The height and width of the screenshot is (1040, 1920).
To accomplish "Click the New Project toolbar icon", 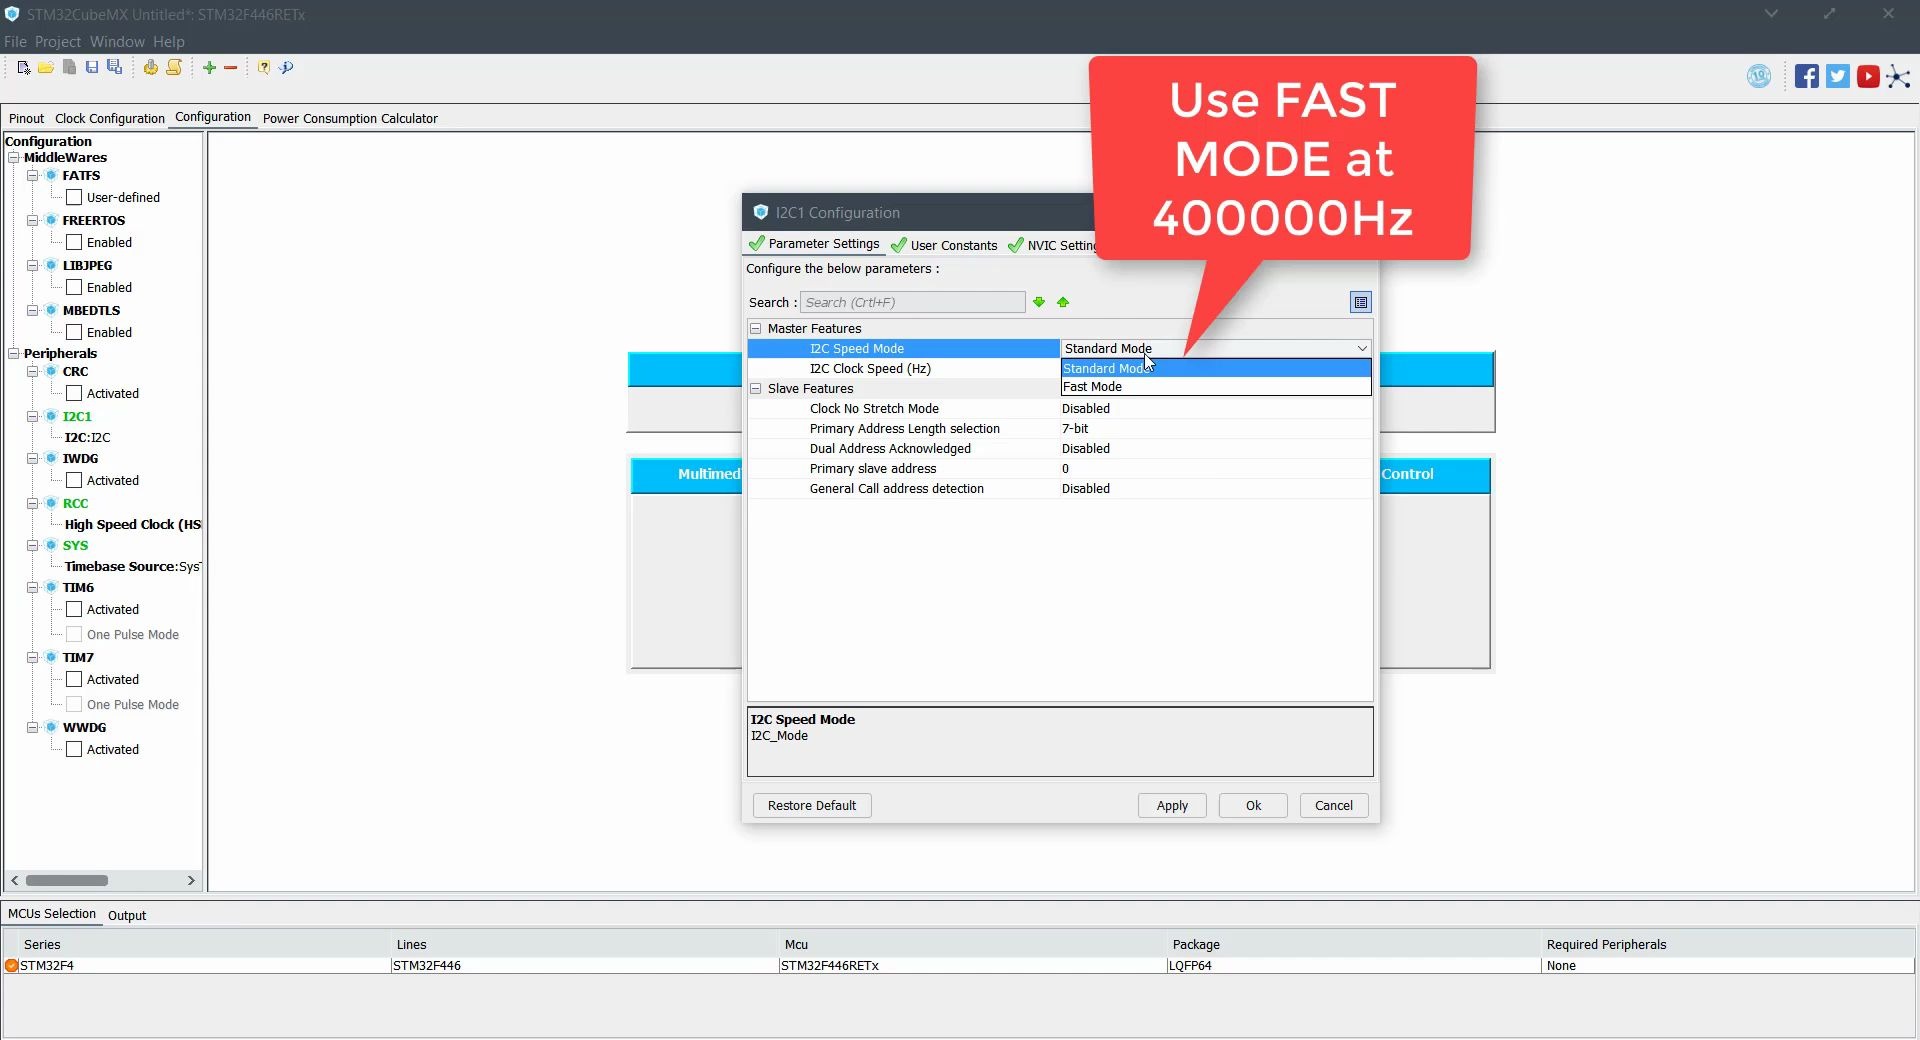I will [23, 67].
